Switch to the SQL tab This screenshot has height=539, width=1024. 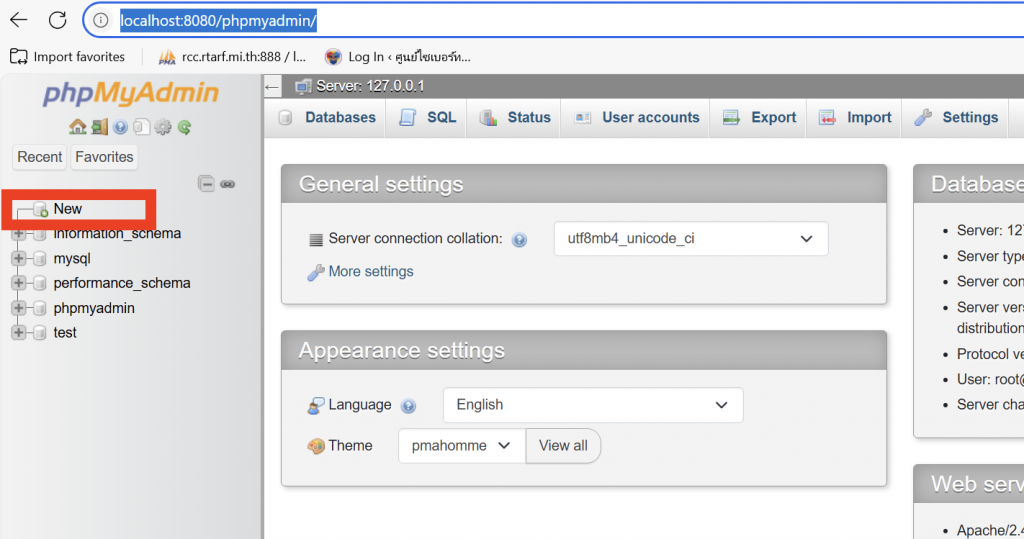tap(428, 118)
